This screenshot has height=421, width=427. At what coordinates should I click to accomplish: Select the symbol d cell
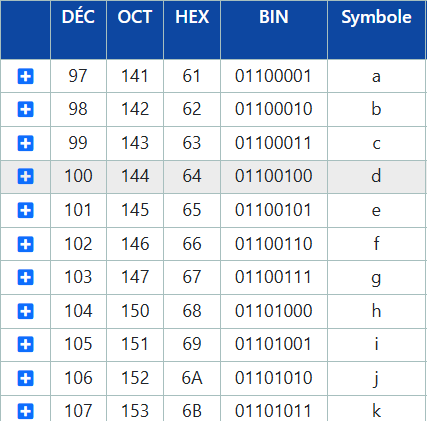click(x=377, y=177)
